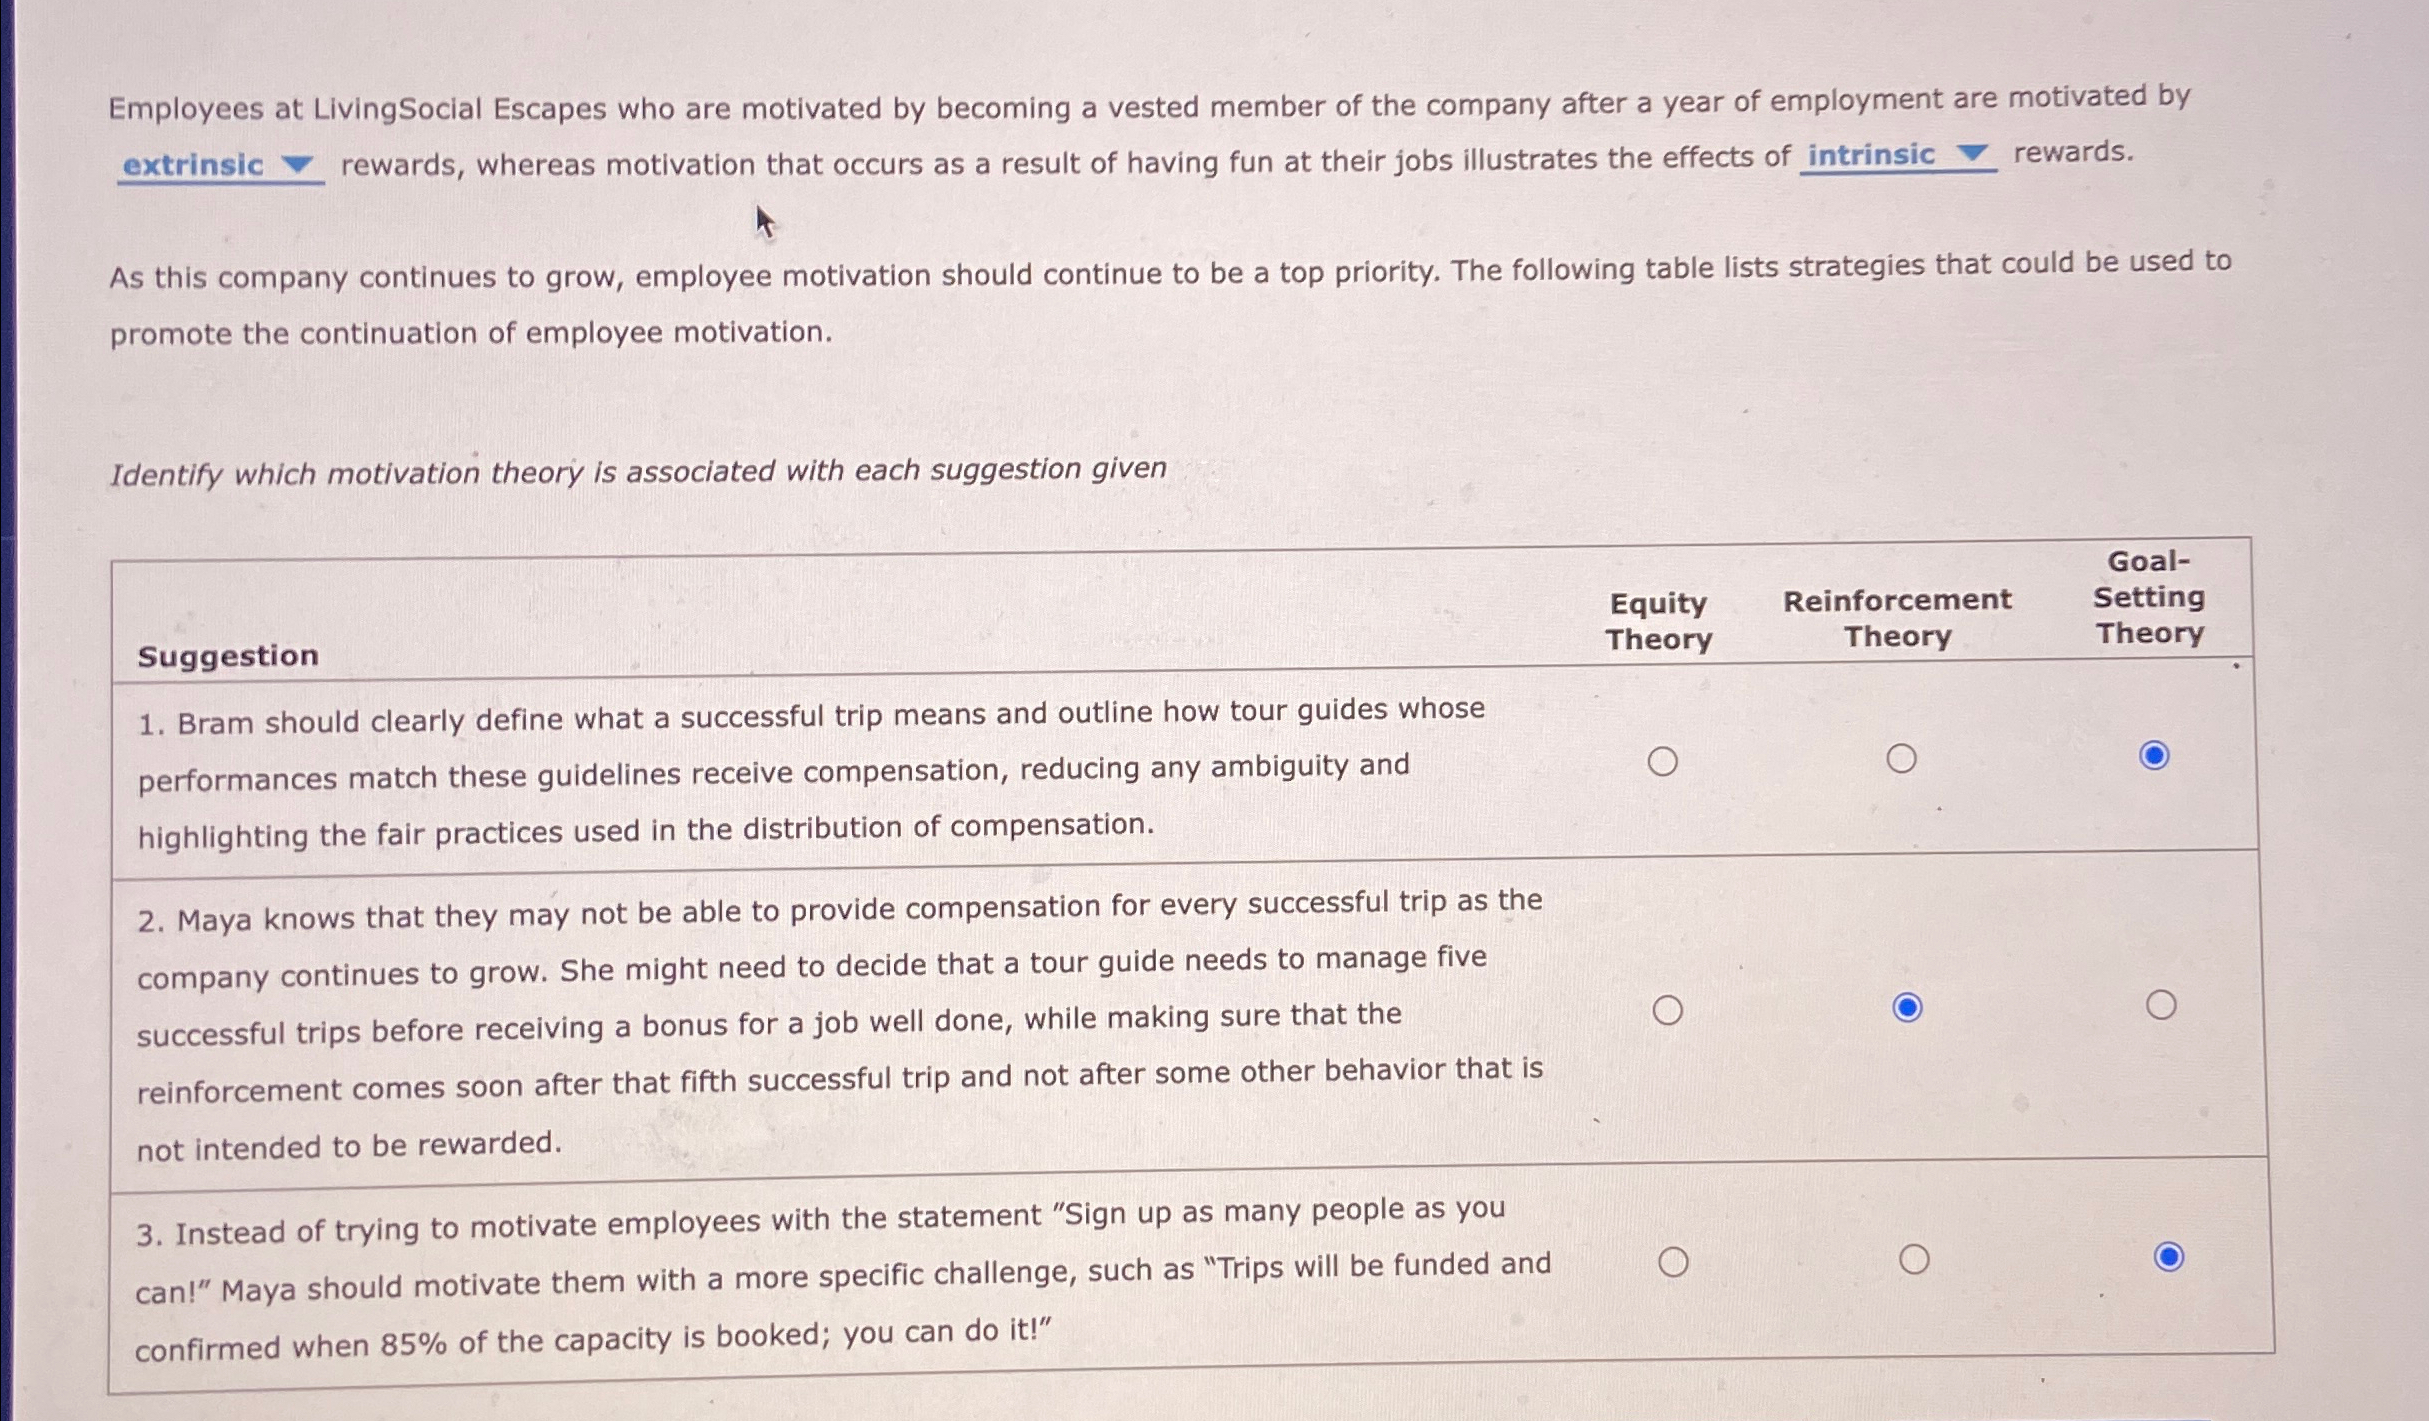Click the Equity Theory column header

click(1658, 621)
